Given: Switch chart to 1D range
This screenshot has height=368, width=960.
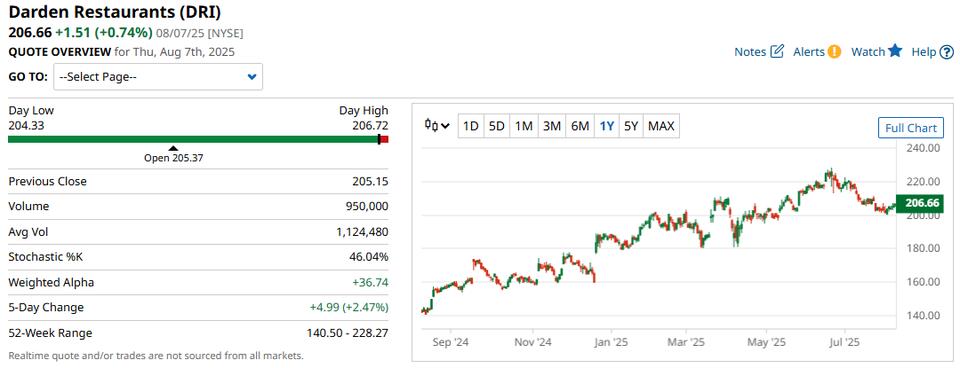Looking at the screenshot, I should [x=470, y=127].
